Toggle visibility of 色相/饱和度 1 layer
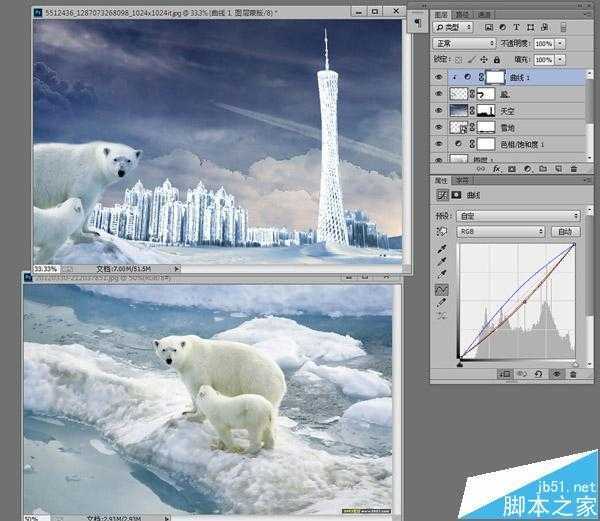600x521 pixels. click(439, 144)
